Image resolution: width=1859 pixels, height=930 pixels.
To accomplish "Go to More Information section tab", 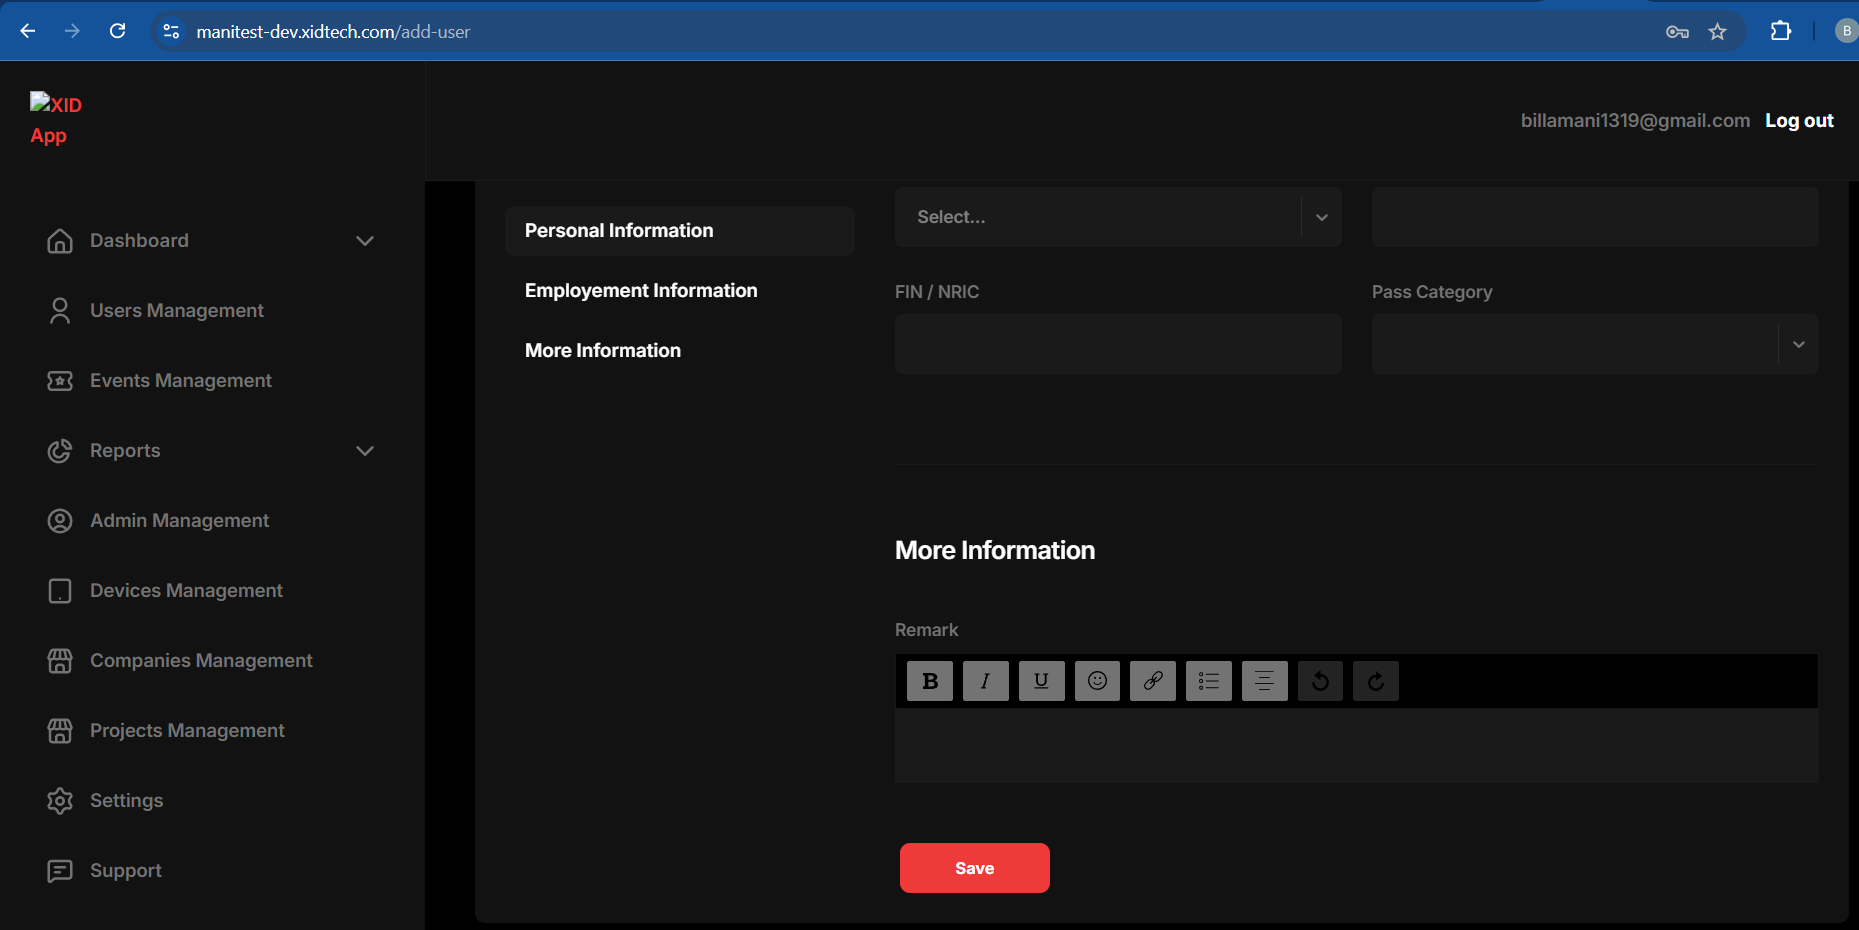I will point(603,351).
